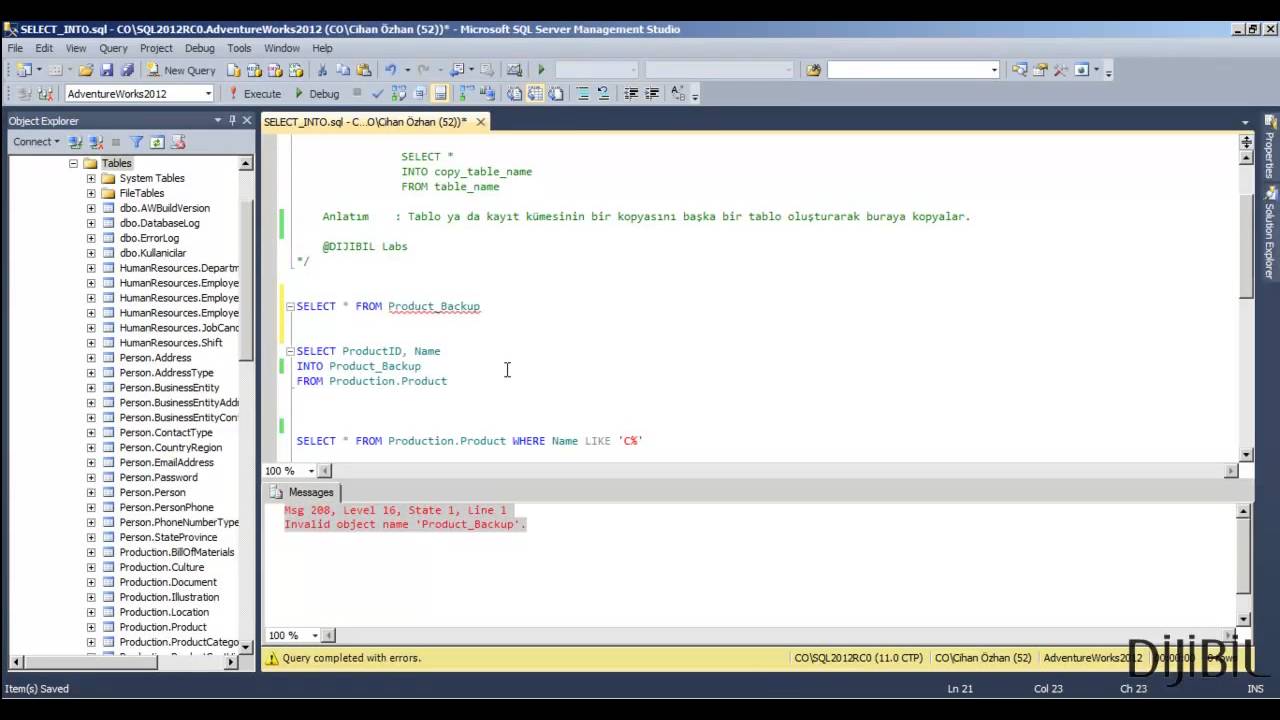Start debugging with the Debug button
The height and width of the screenshot is (720, 1280).
pyautogui.click(x=317, y=93)
